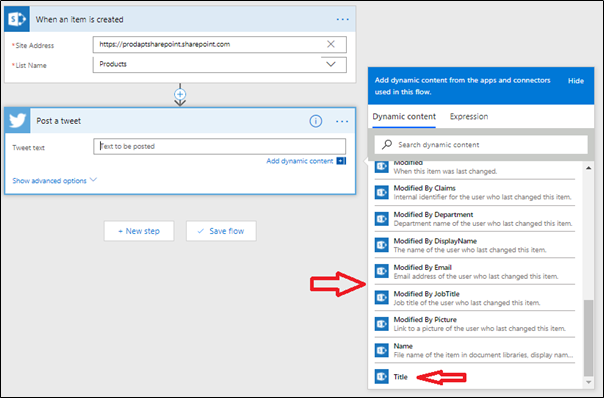Click the scrollbar up arrow
The width and height of the screenshot is (604, 398).
589,168
